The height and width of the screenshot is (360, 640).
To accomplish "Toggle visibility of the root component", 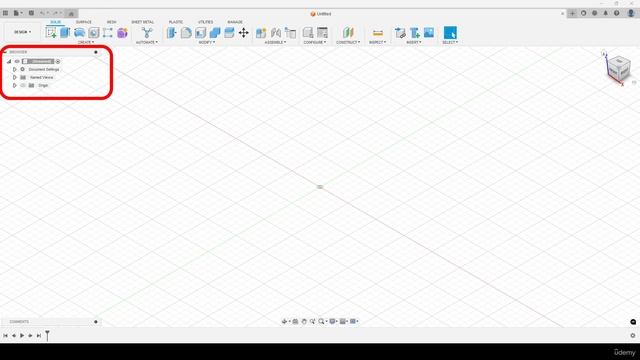I will pos(17,62).
